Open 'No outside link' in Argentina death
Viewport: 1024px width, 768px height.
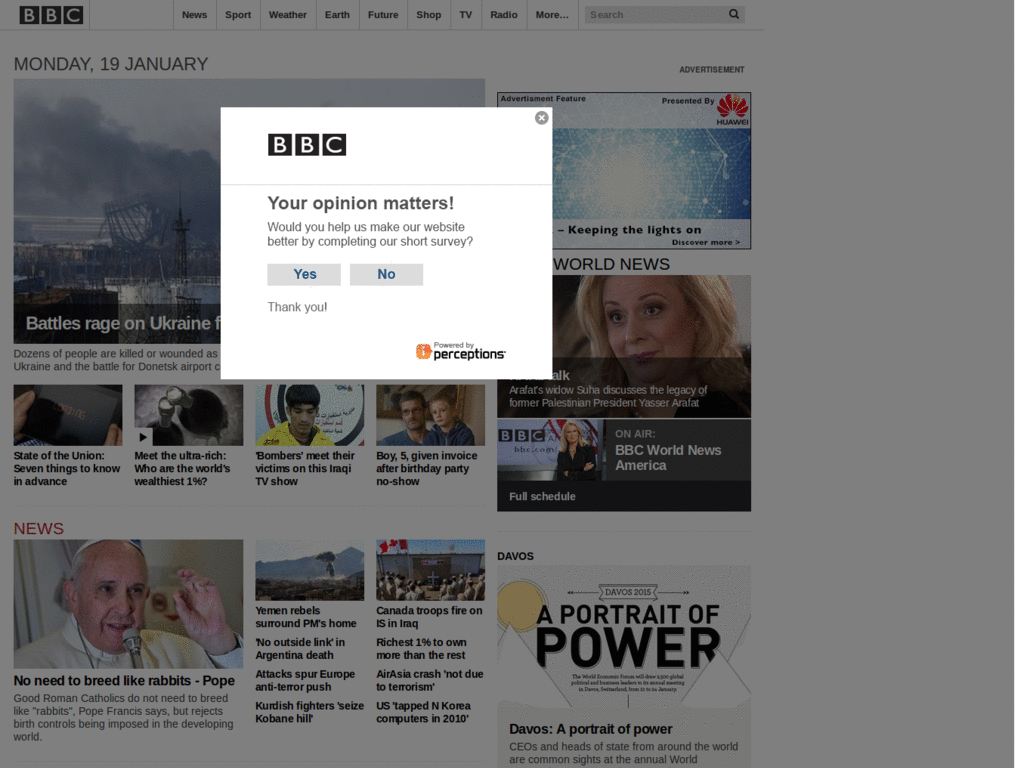pos(300,648)
